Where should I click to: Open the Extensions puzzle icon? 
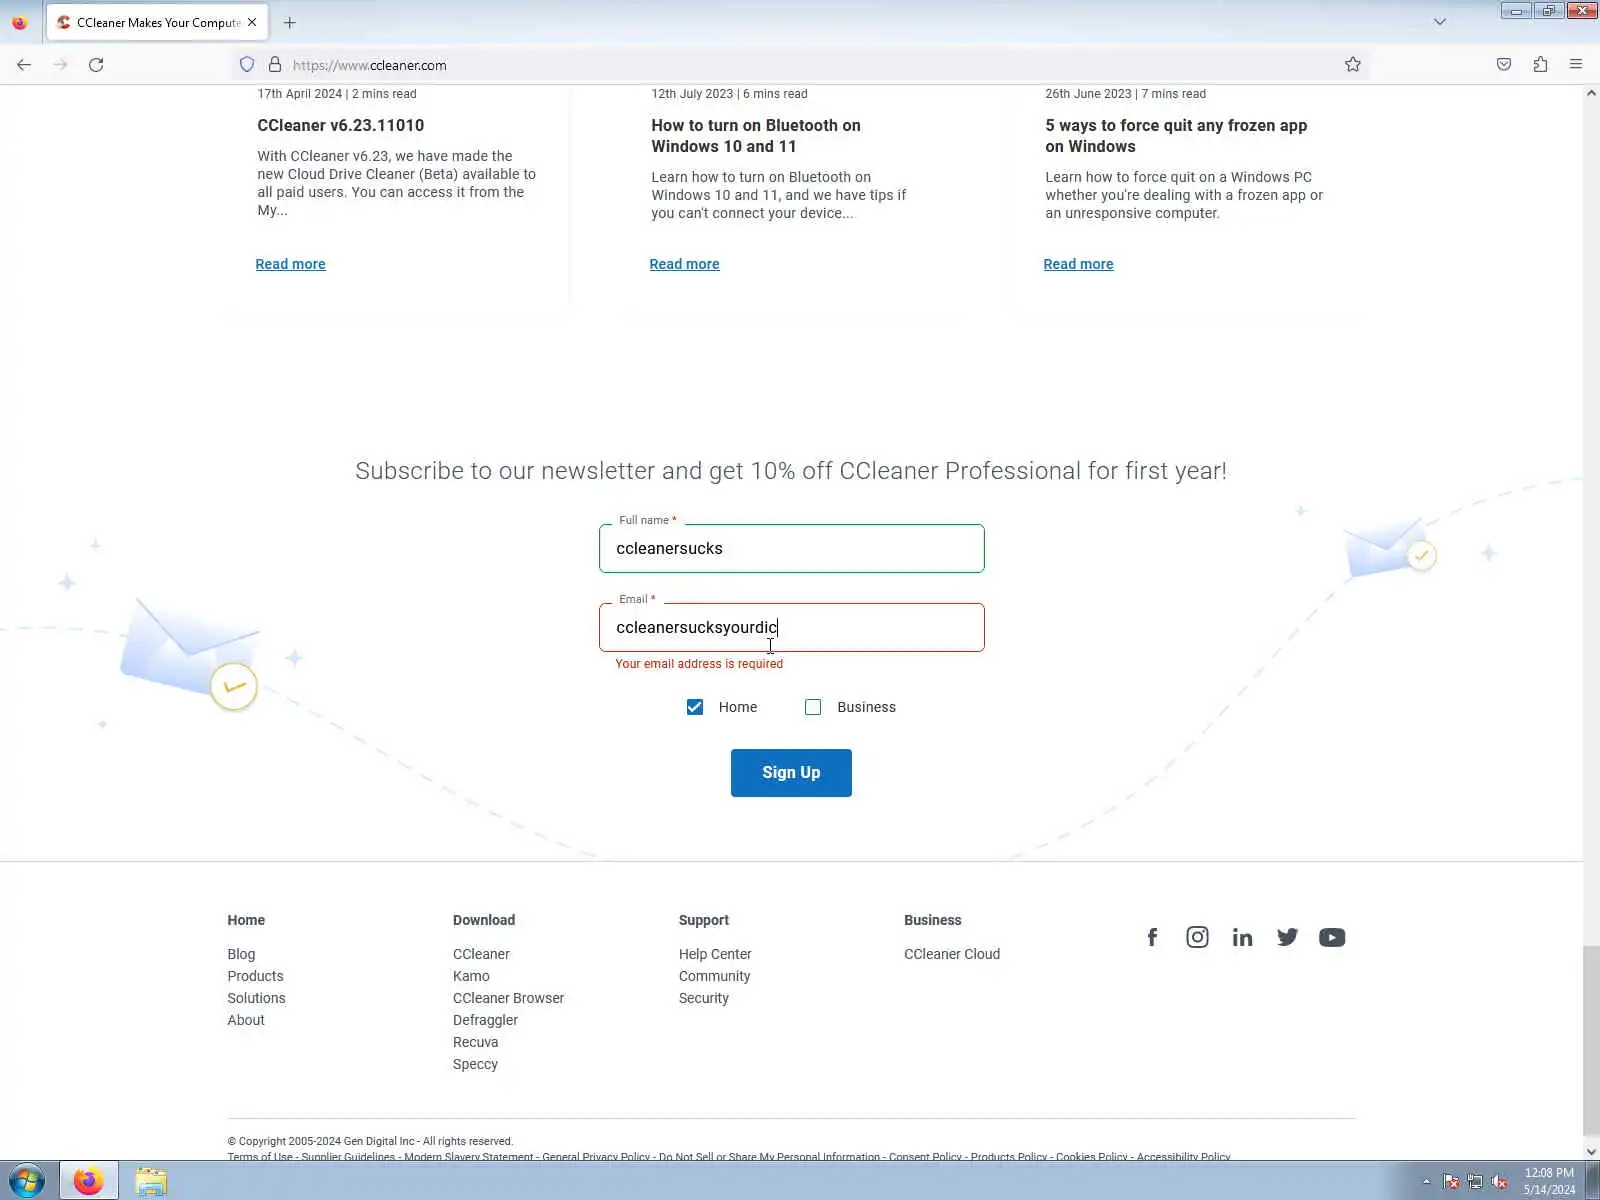click(x=1540, y=65)
